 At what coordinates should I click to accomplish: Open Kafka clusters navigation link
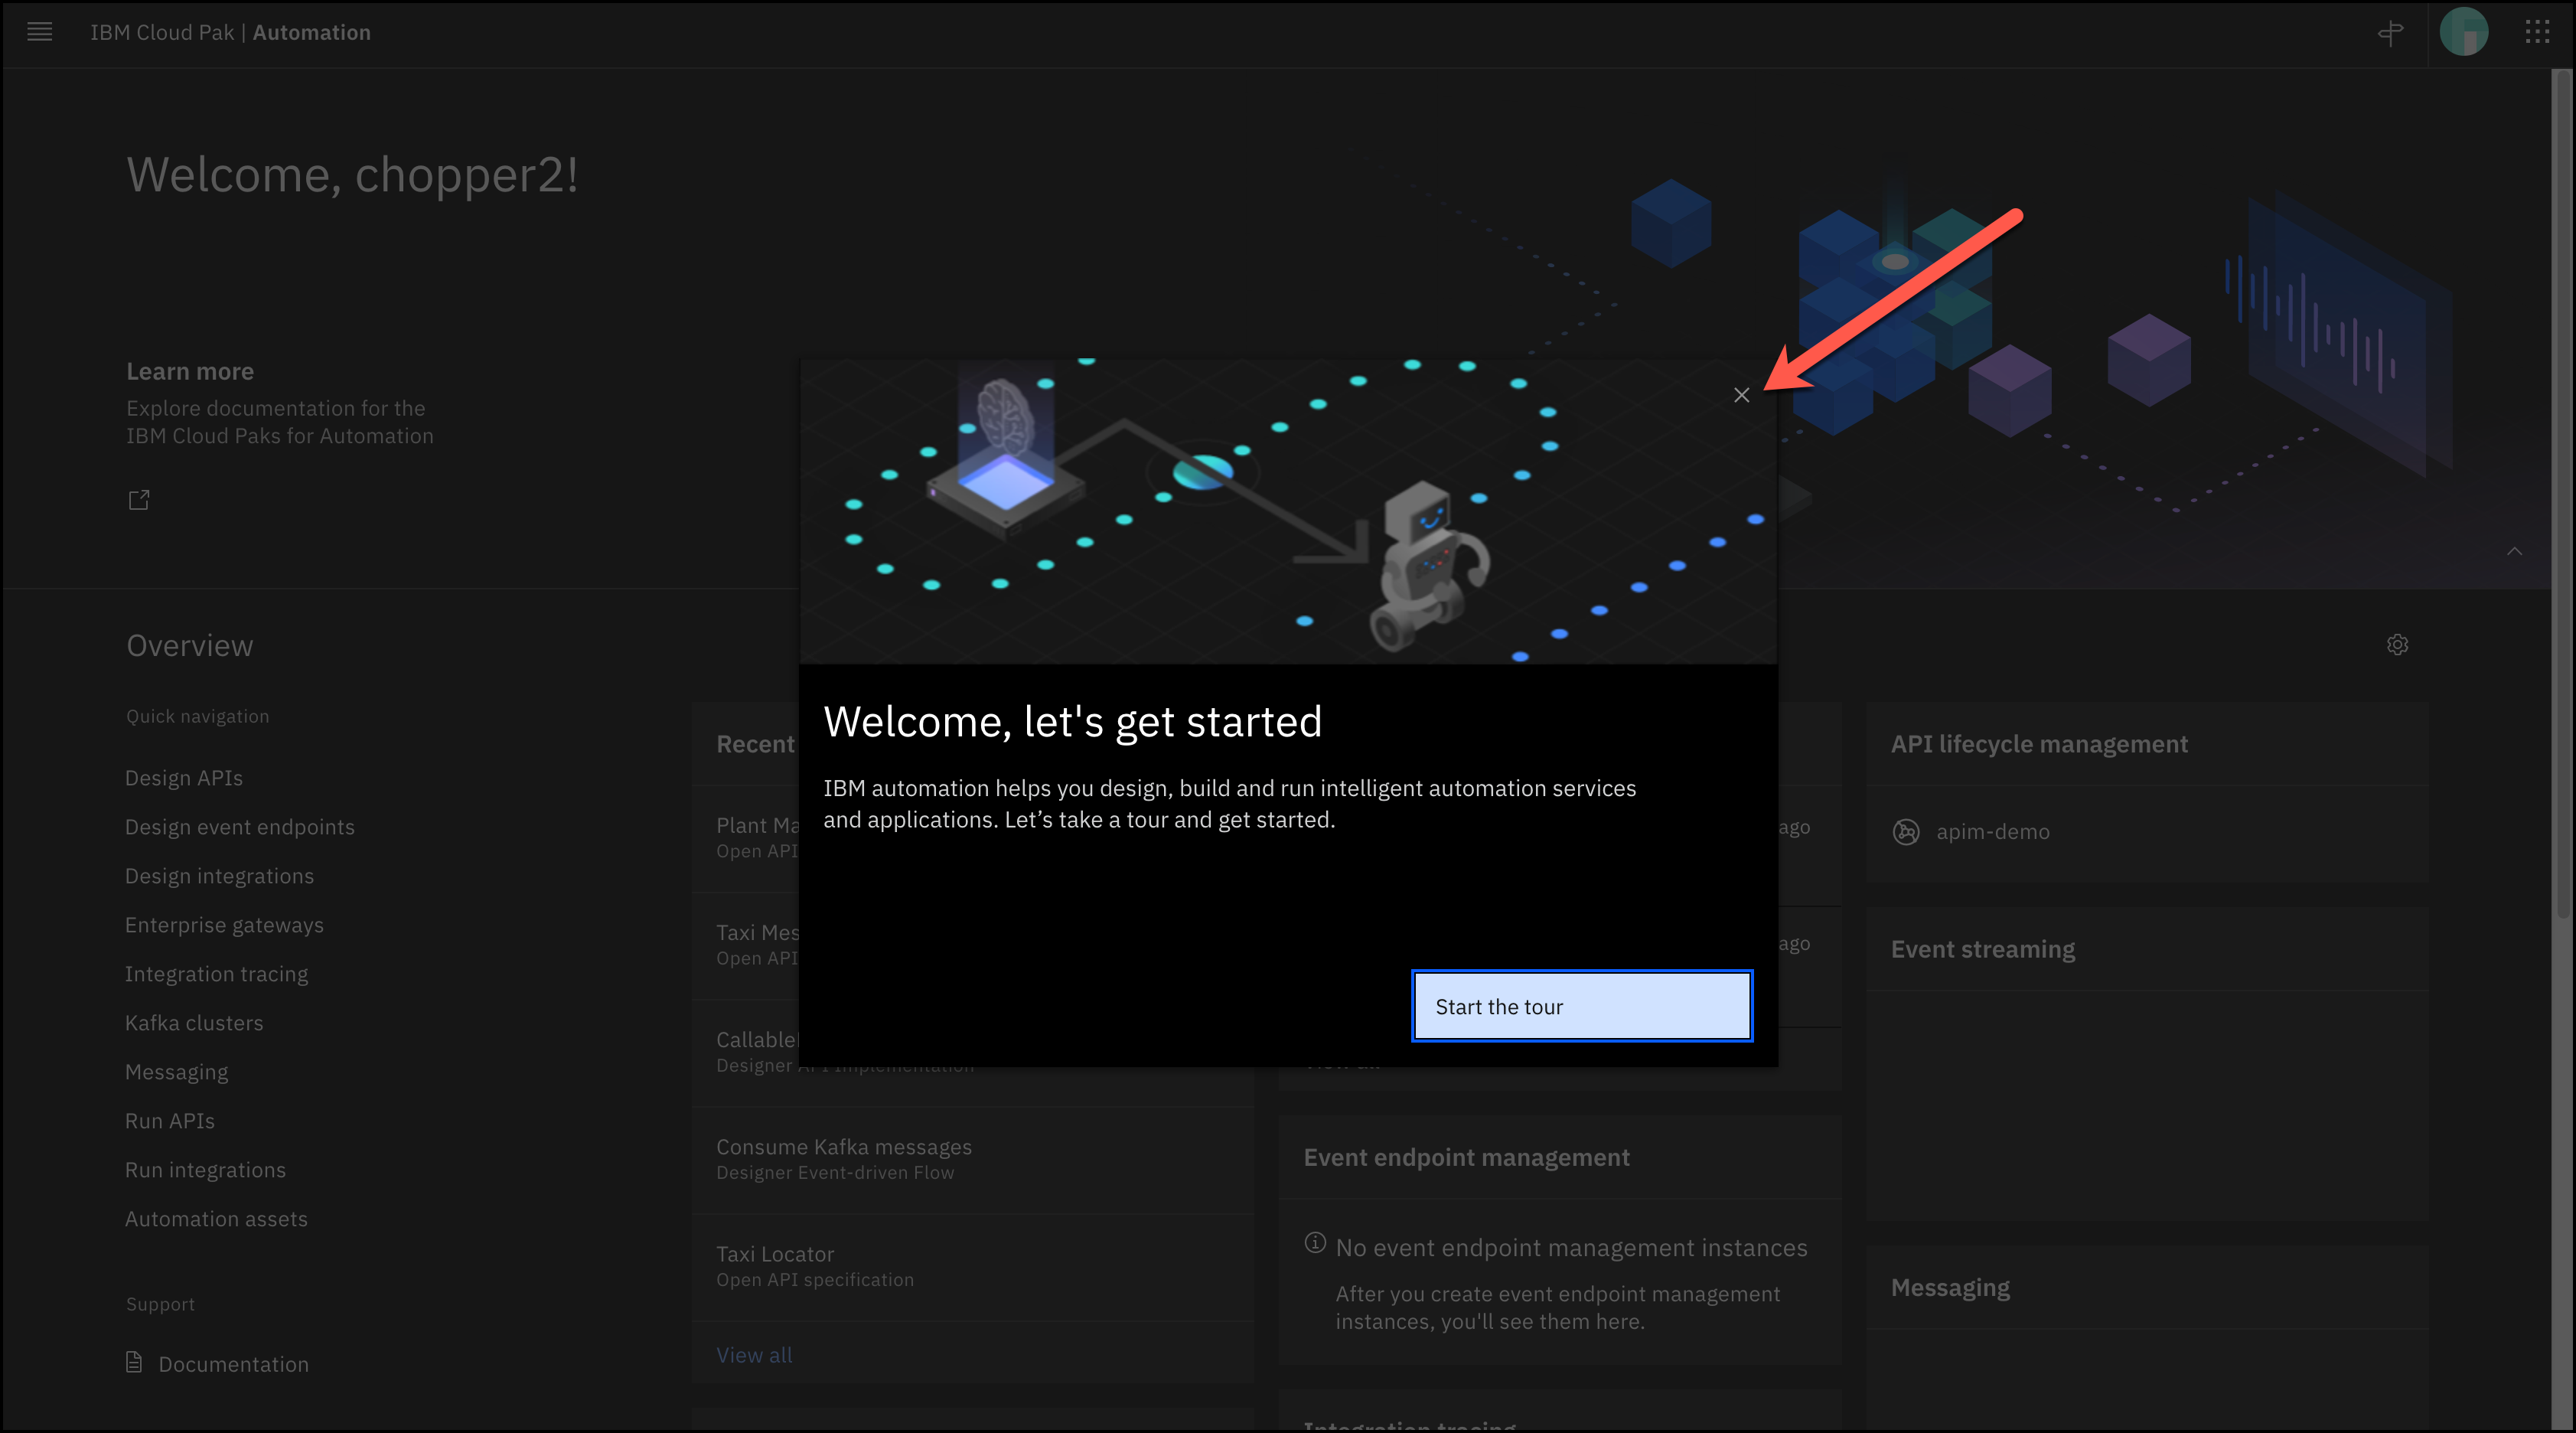[x=194, y=1023]
